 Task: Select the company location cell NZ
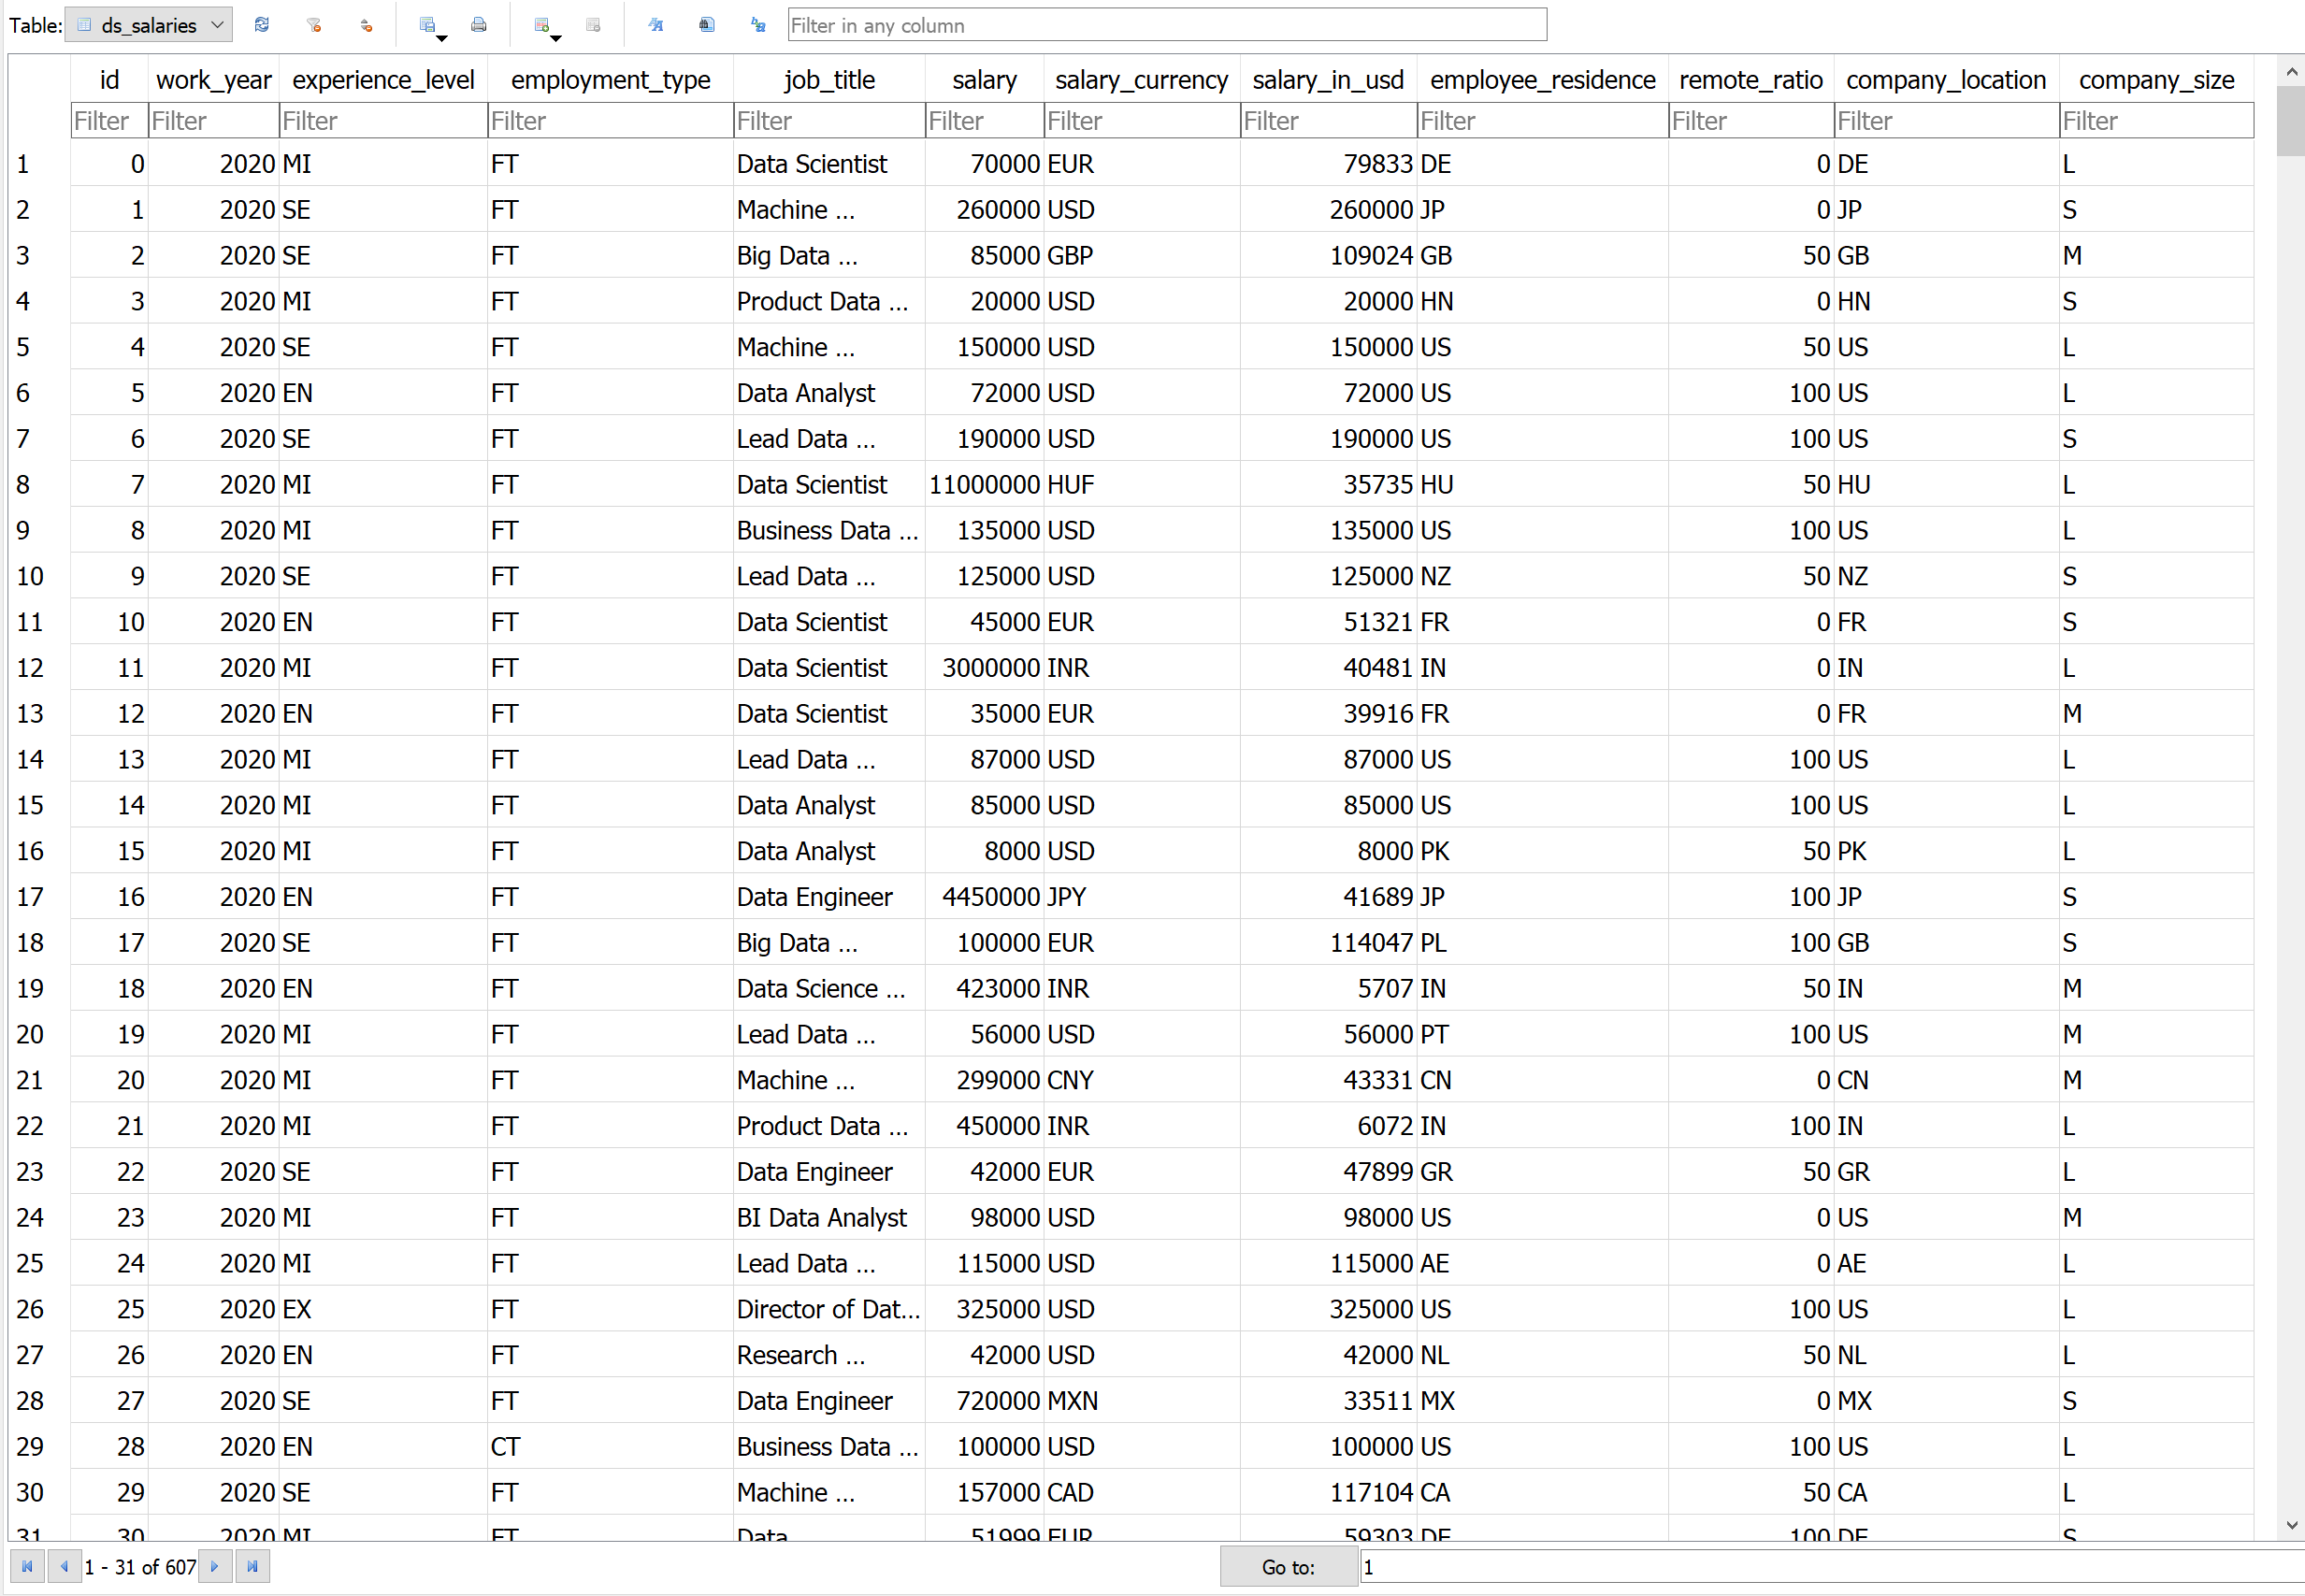1947,576
